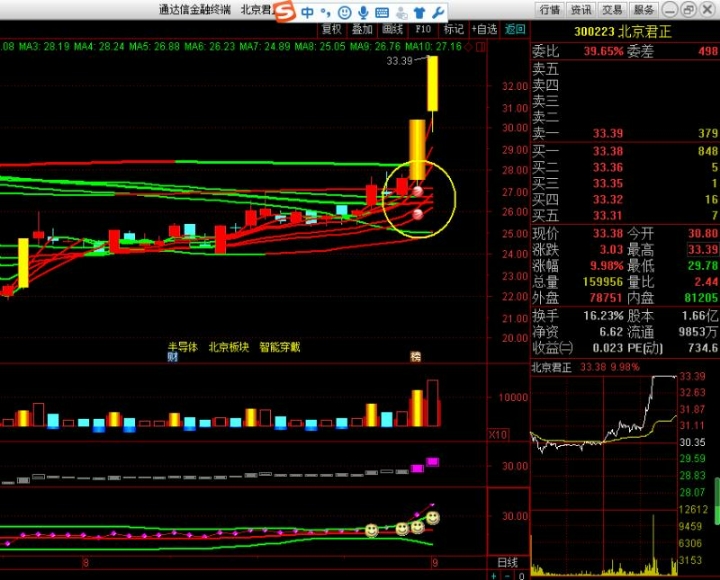Click the 300223 北京君正 stock title

[623, 32]
